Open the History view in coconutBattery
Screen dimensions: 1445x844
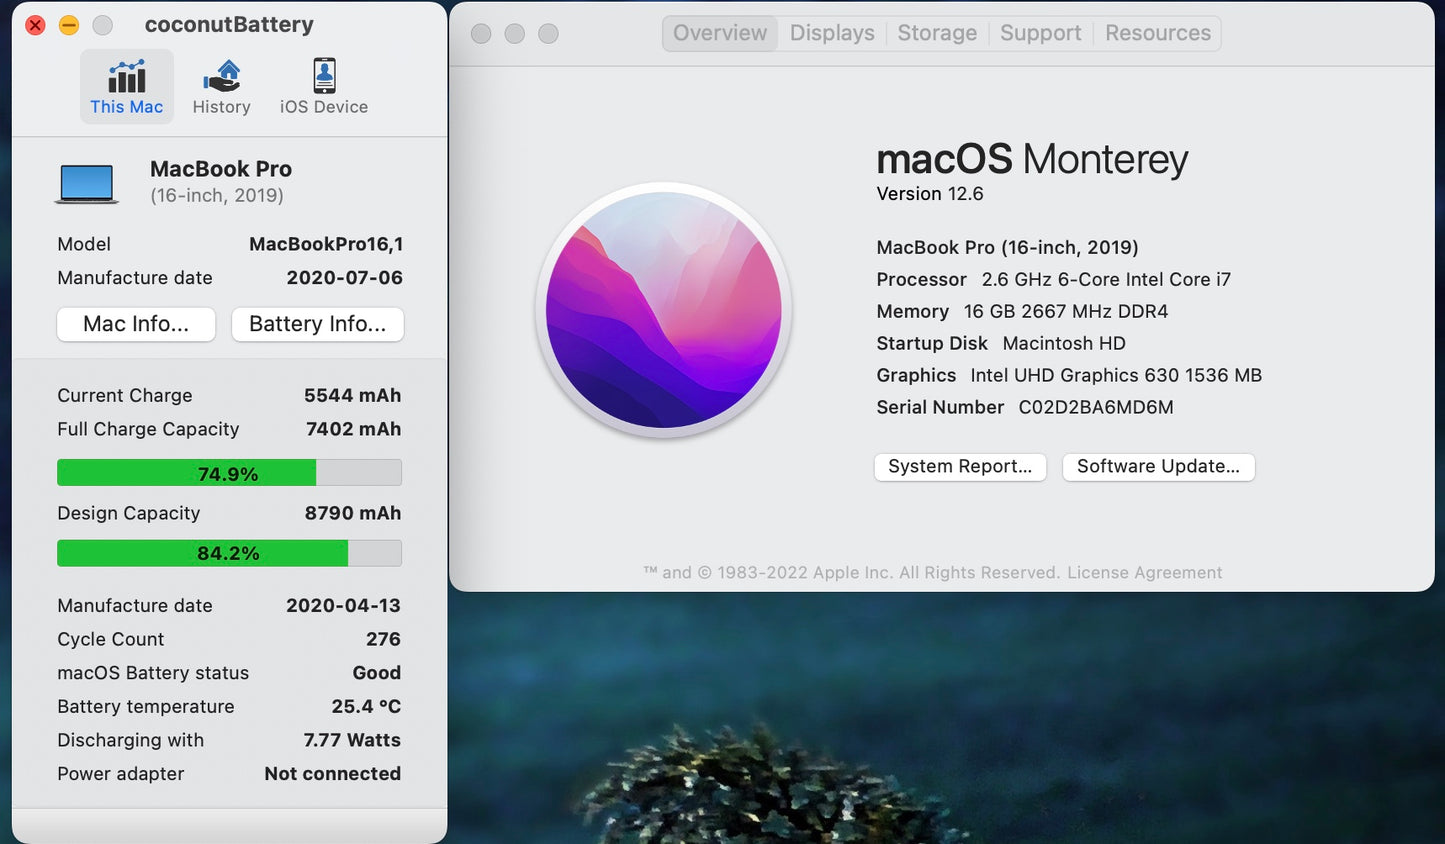pyautogui.click(x=221, y=85)
